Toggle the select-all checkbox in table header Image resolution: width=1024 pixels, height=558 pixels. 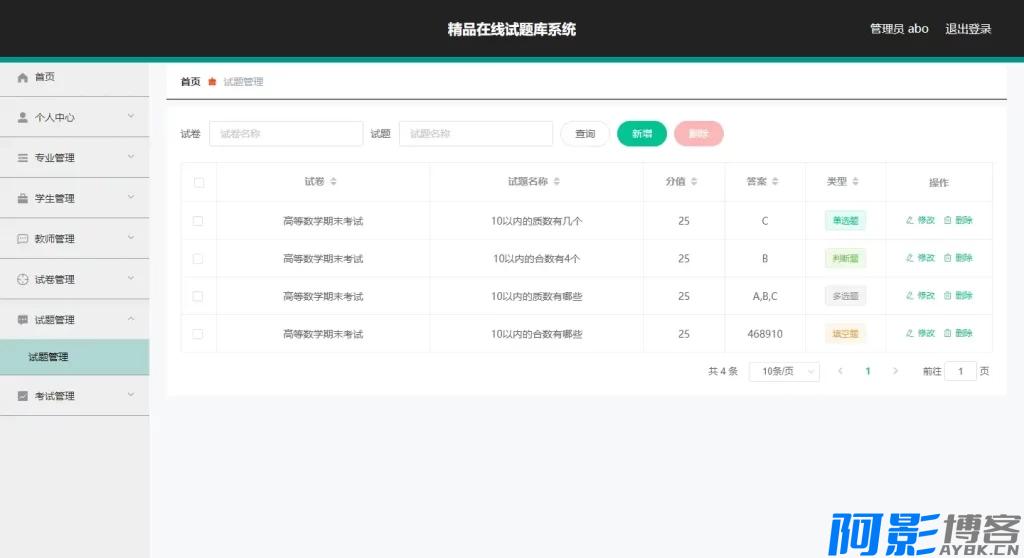click(198, 182)
